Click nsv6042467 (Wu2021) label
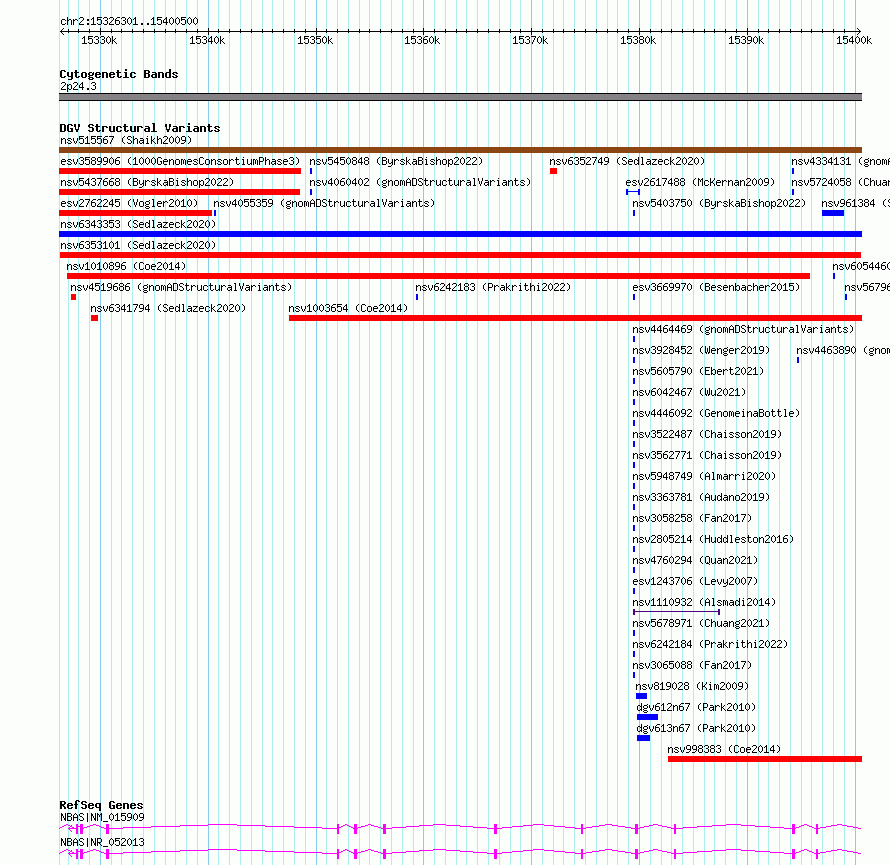Screen dimensions: 890x865 pyautogui.click(x=689, y=392)
